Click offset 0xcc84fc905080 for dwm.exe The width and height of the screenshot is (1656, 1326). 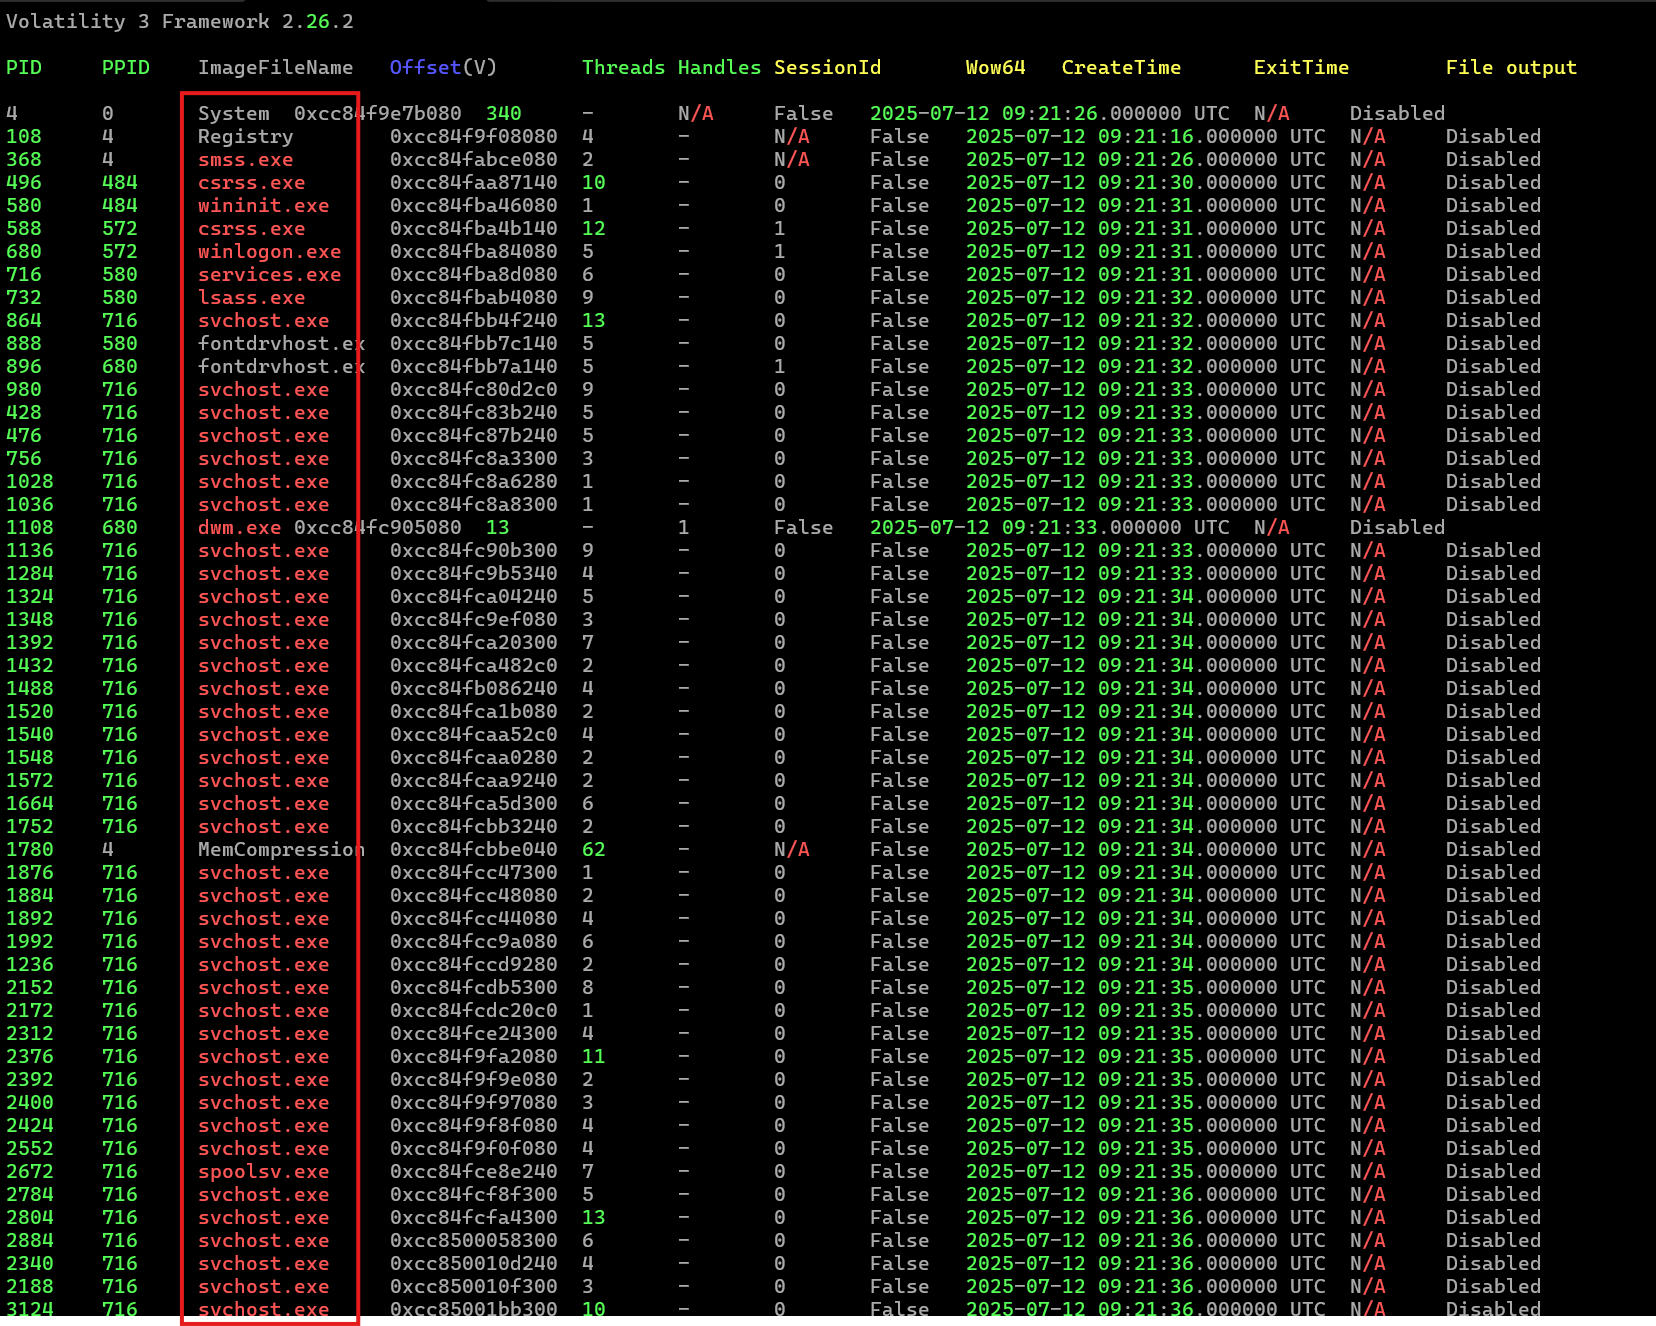pos(377,527)
